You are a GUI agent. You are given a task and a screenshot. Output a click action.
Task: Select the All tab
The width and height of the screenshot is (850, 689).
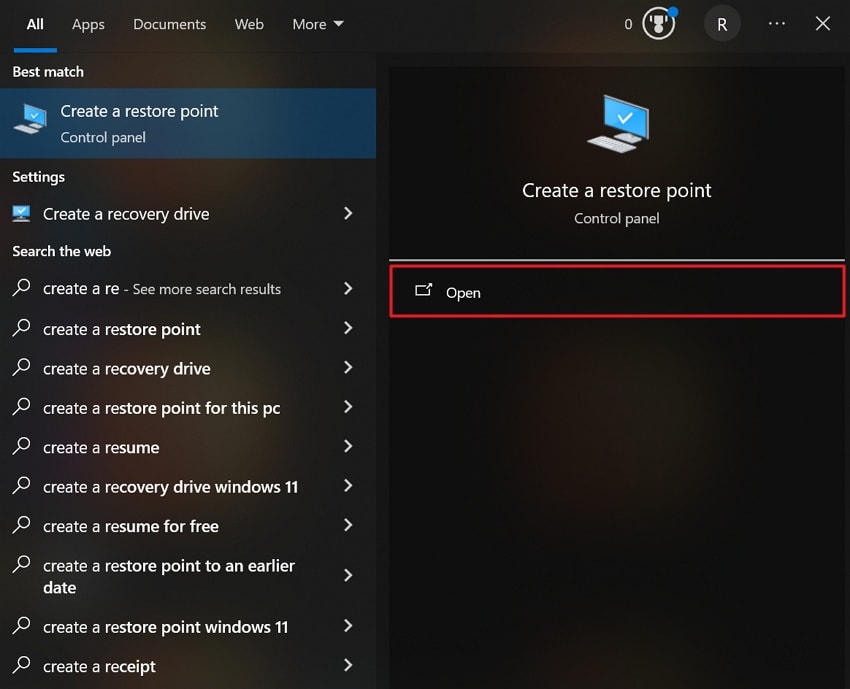click(35, 24)
